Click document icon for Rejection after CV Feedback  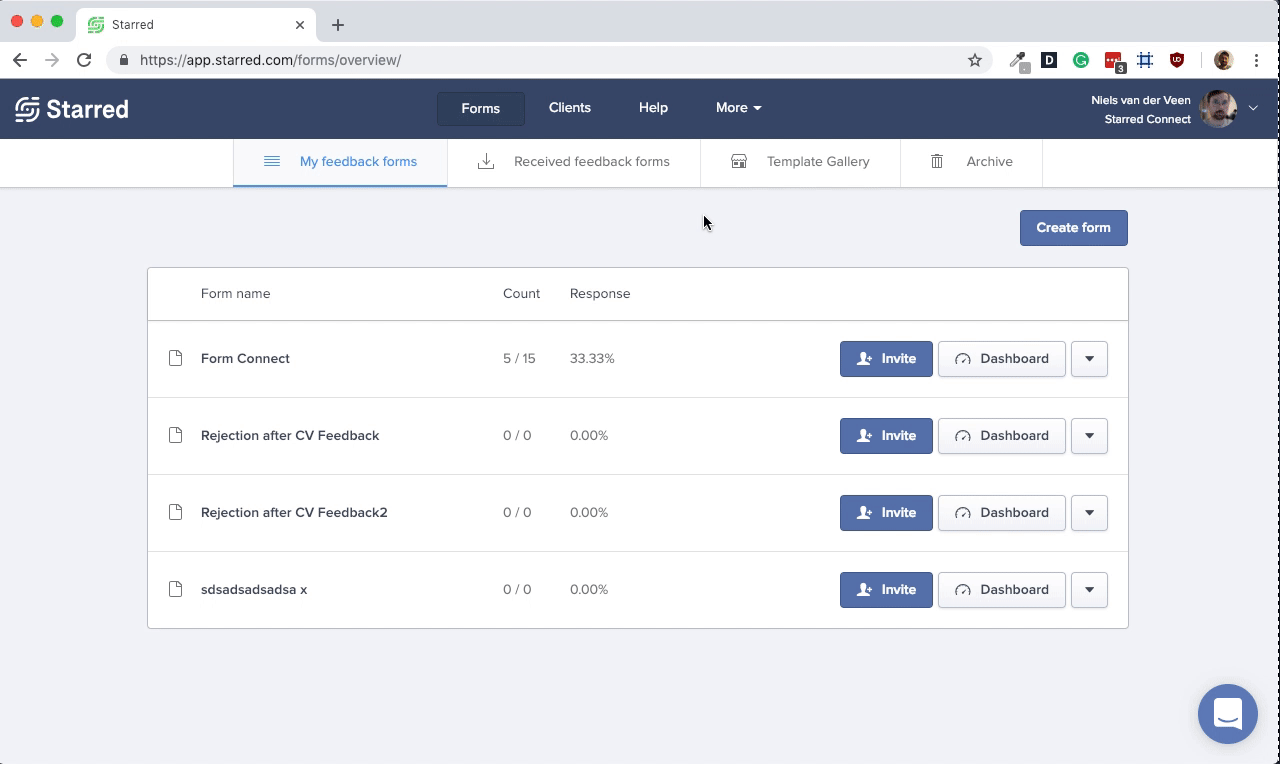(x=175, y=435)
